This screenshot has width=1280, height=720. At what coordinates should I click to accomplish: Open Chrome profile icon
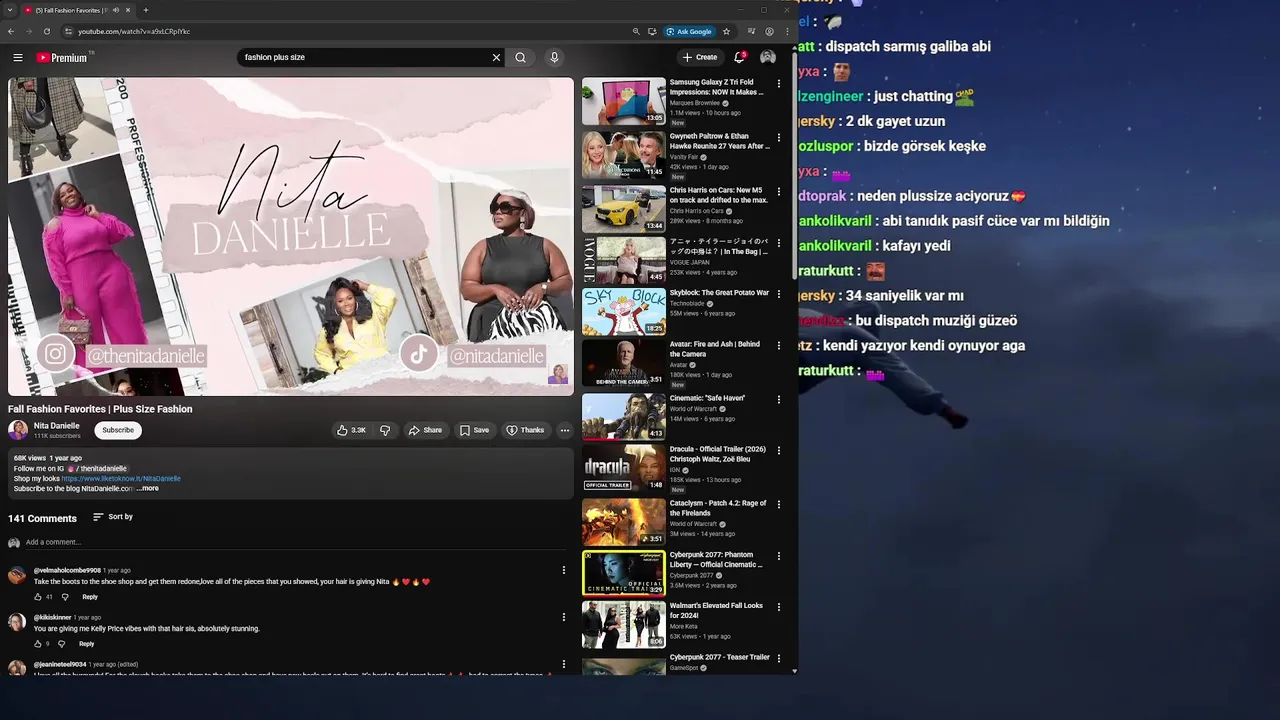click(x=769, y=31)
